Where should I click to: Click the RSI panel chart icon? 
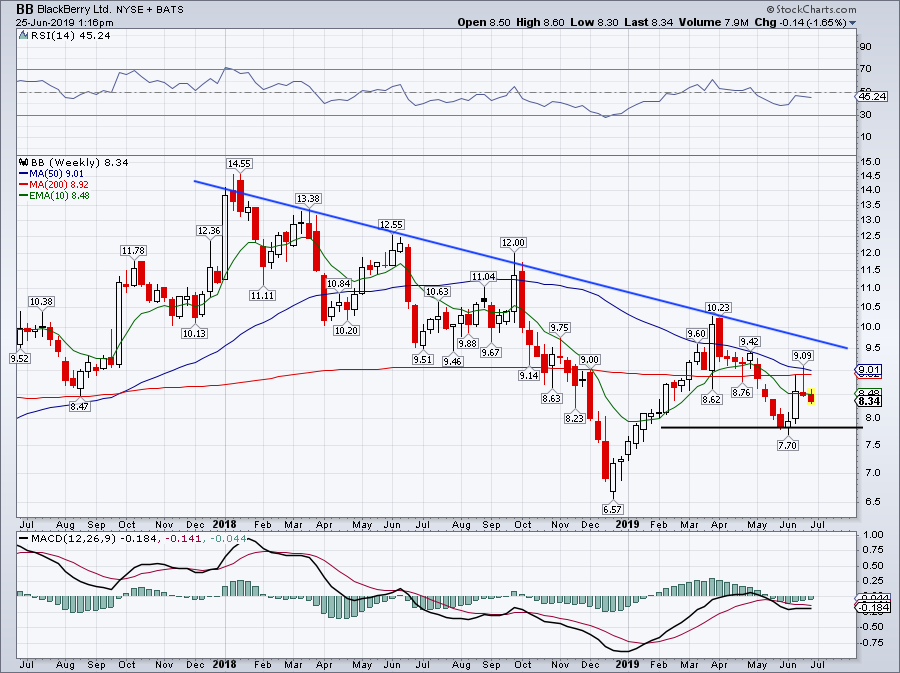tap(23, 36)
